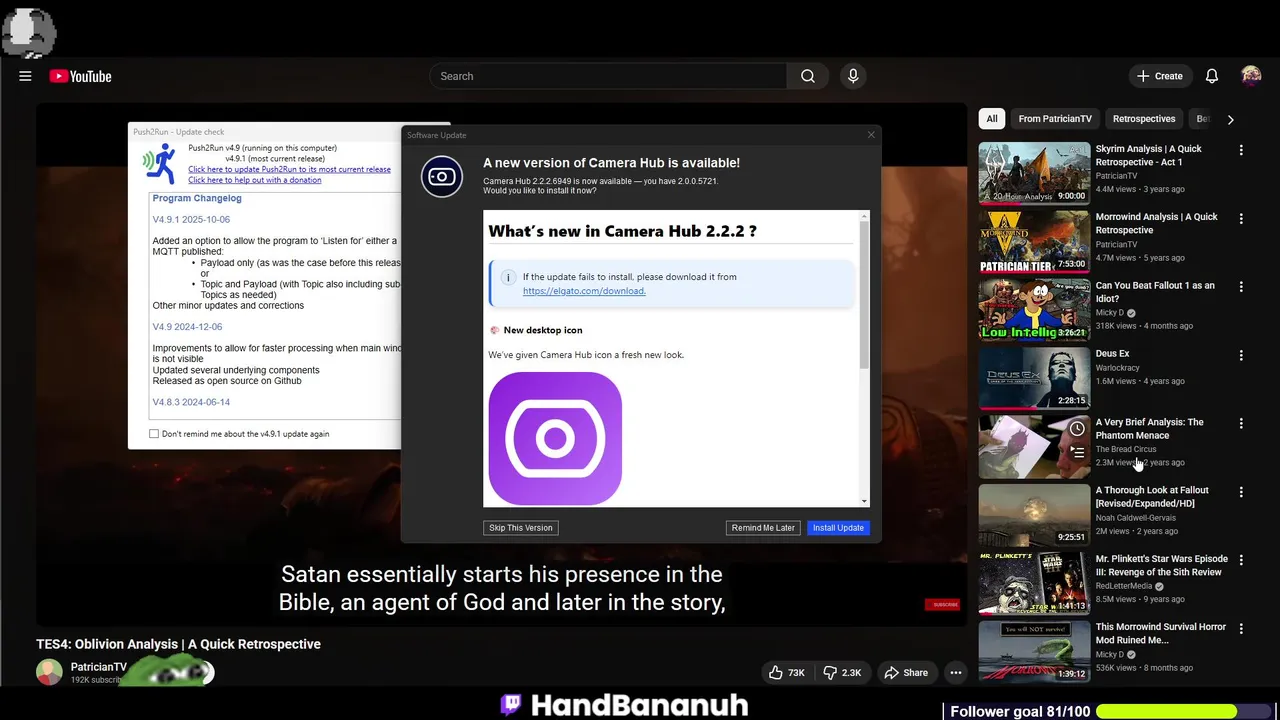The height and width of the screenshot is (720, 1280).
Task: Open options for Skyrim Analysis video
Action: pyautogui.click(x=1241, y=150)
